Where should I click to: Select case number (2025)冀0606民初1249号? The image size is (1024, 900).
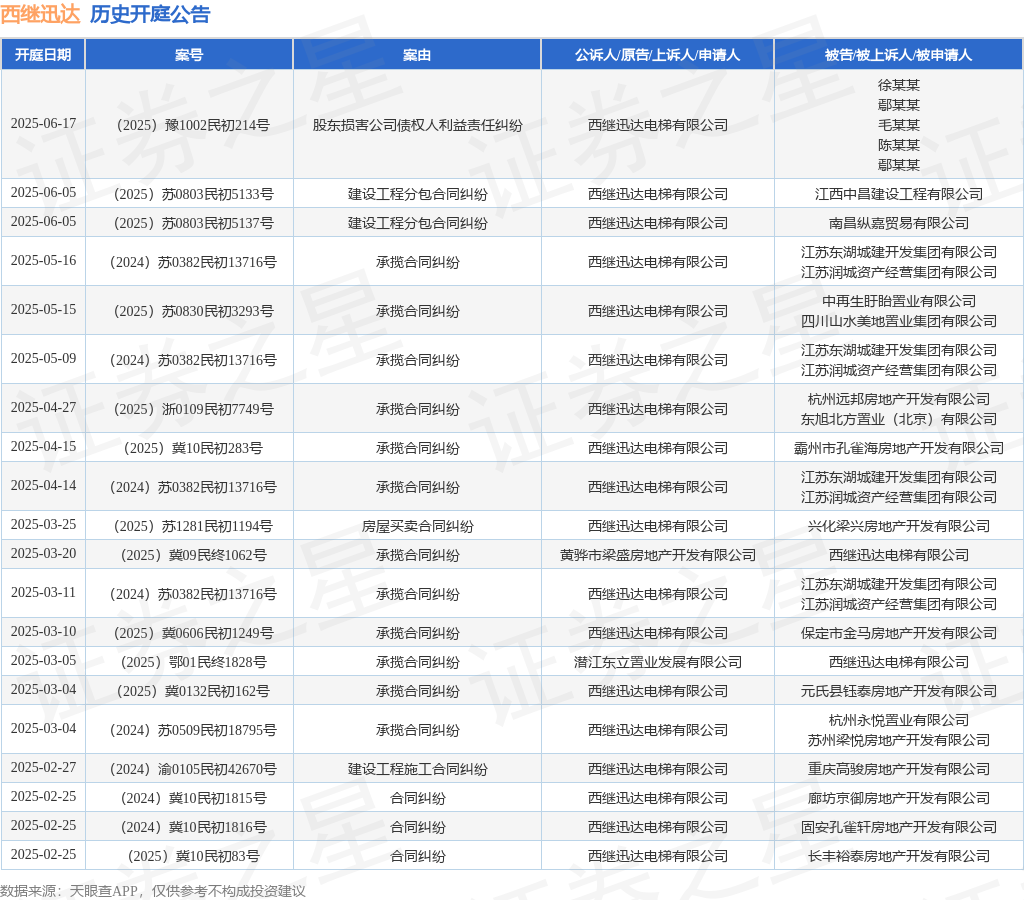click(x=189, y=633)
